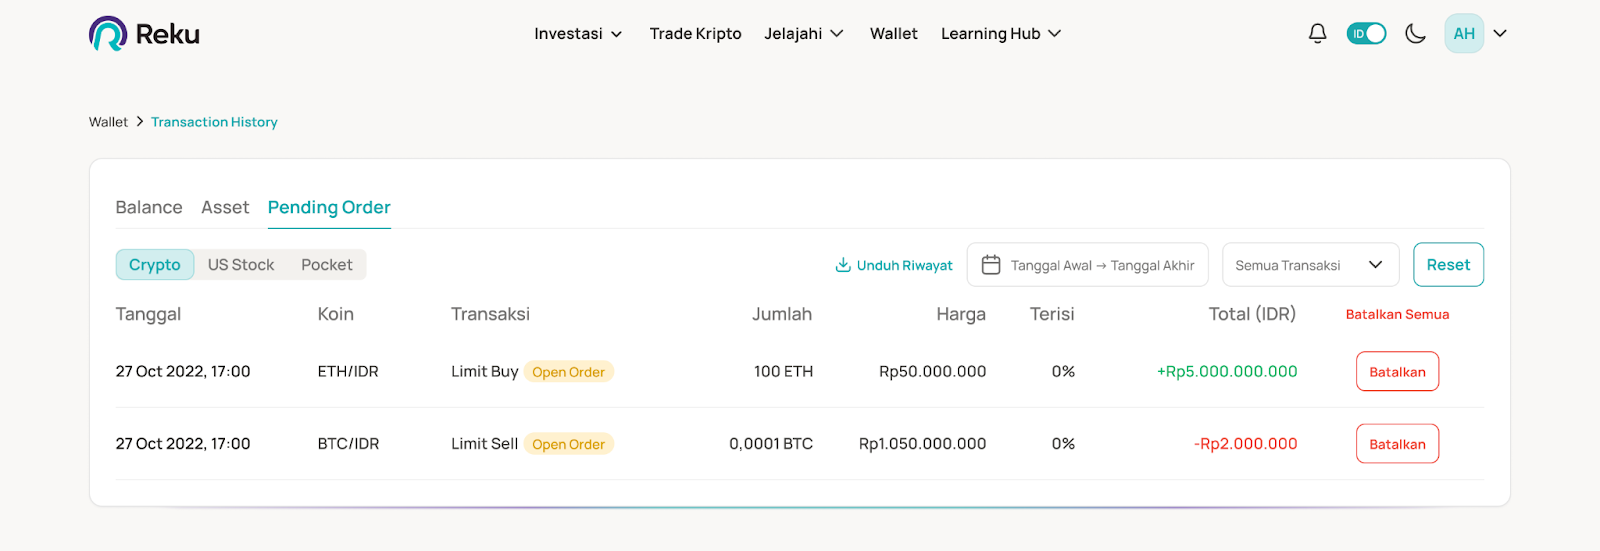The width and height of the screenshot is (1600, 551).
Task: Open the notifications bell
Action: [x=1317, y=34]
